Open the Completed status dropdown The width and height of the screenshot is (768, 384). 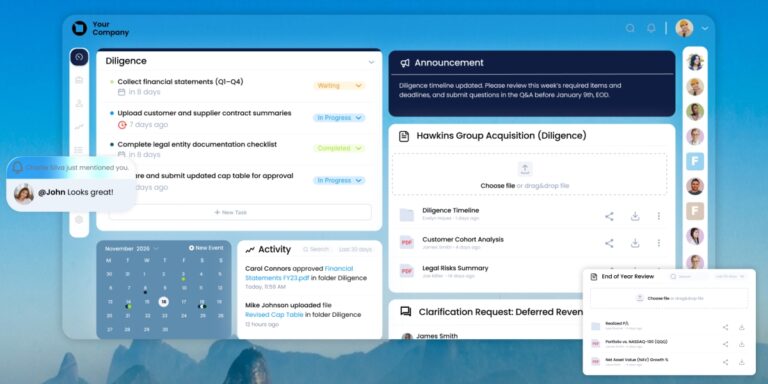(x=339, y=148)
